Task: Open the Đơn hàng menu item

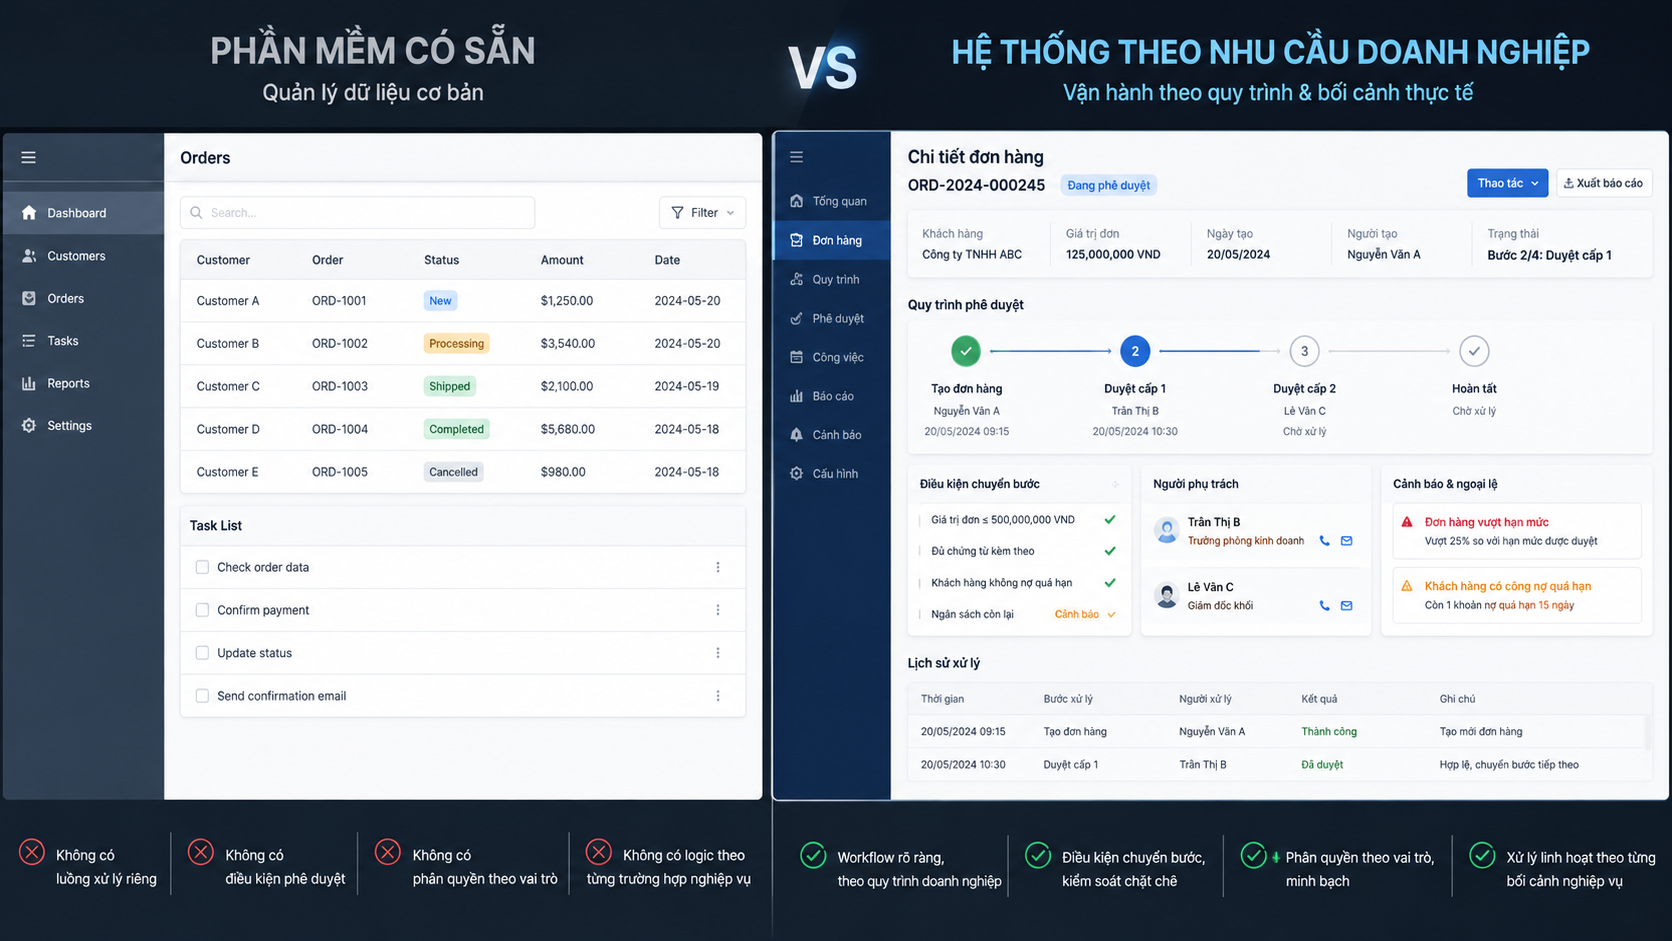Action: [x=832, y=240]
